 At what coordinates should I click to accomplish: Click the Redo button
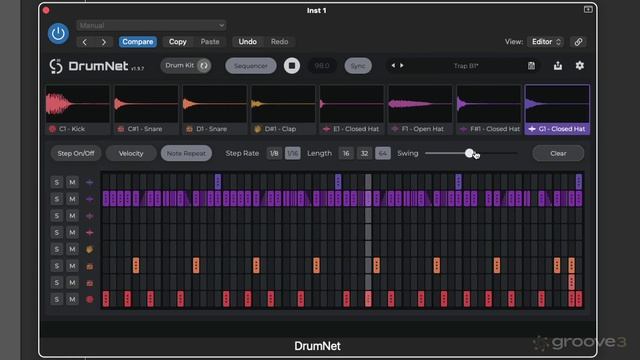coord(280,42)
